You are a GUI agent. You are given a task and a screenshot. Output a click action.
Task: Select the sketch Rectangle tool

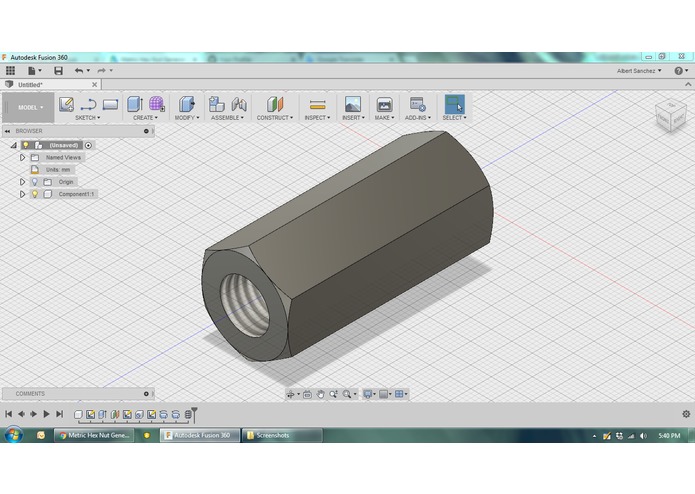pos(110,105)
